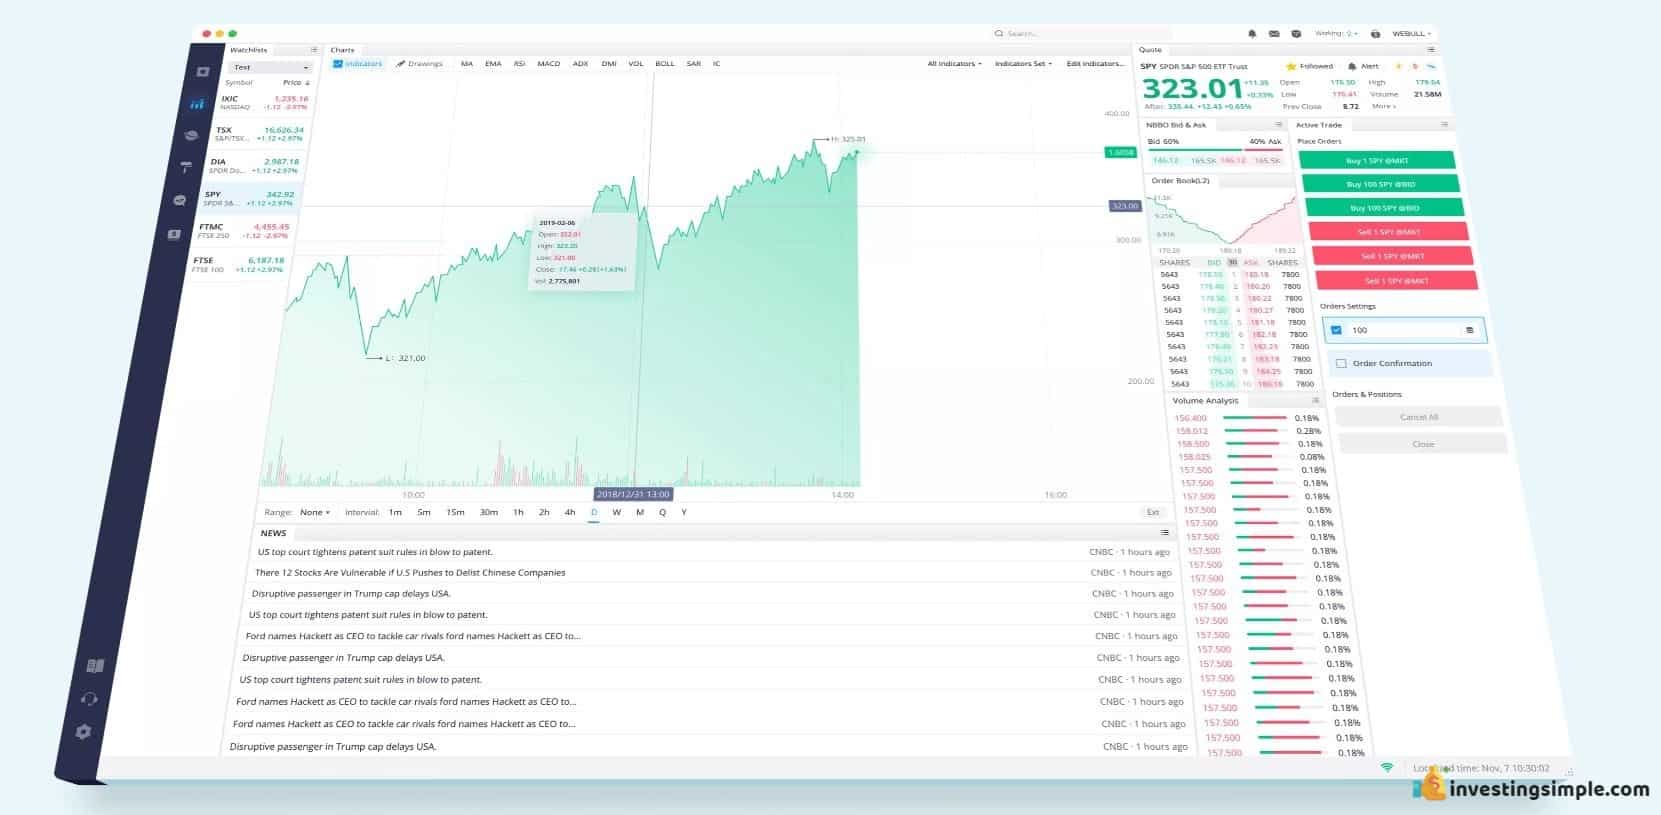Toggle the MACD indicator
The image size is (1661, 815).
coord(548,64)
